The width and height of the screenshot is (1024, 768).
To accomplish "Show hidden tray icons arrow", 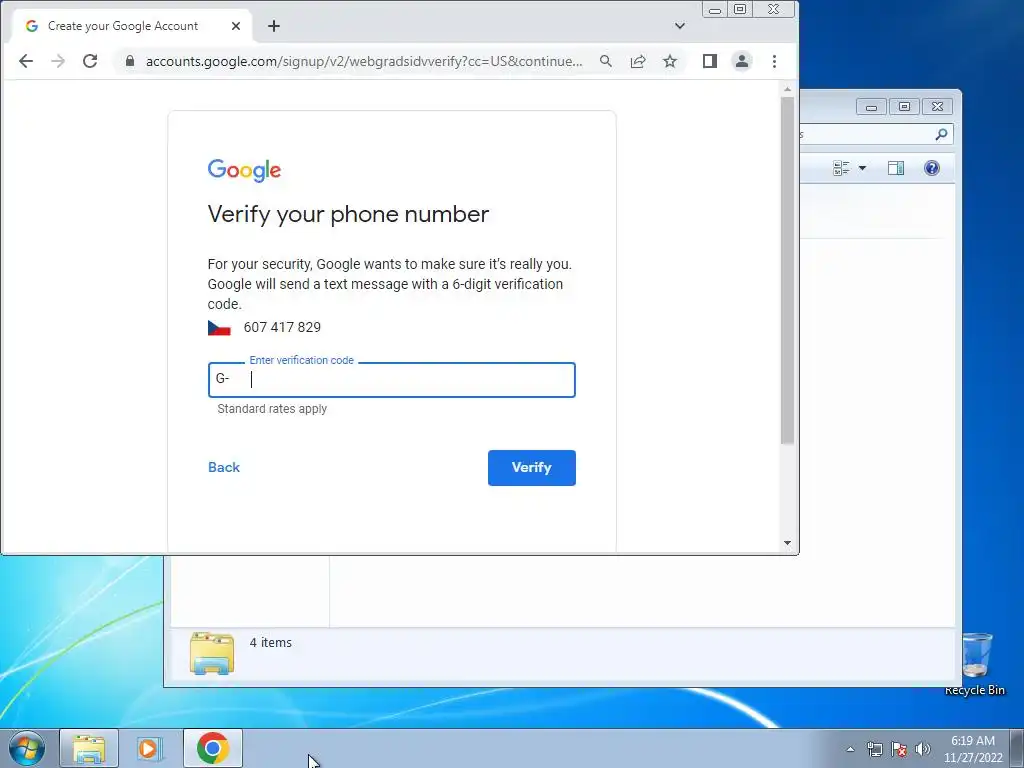I will (x=850, y=749).
